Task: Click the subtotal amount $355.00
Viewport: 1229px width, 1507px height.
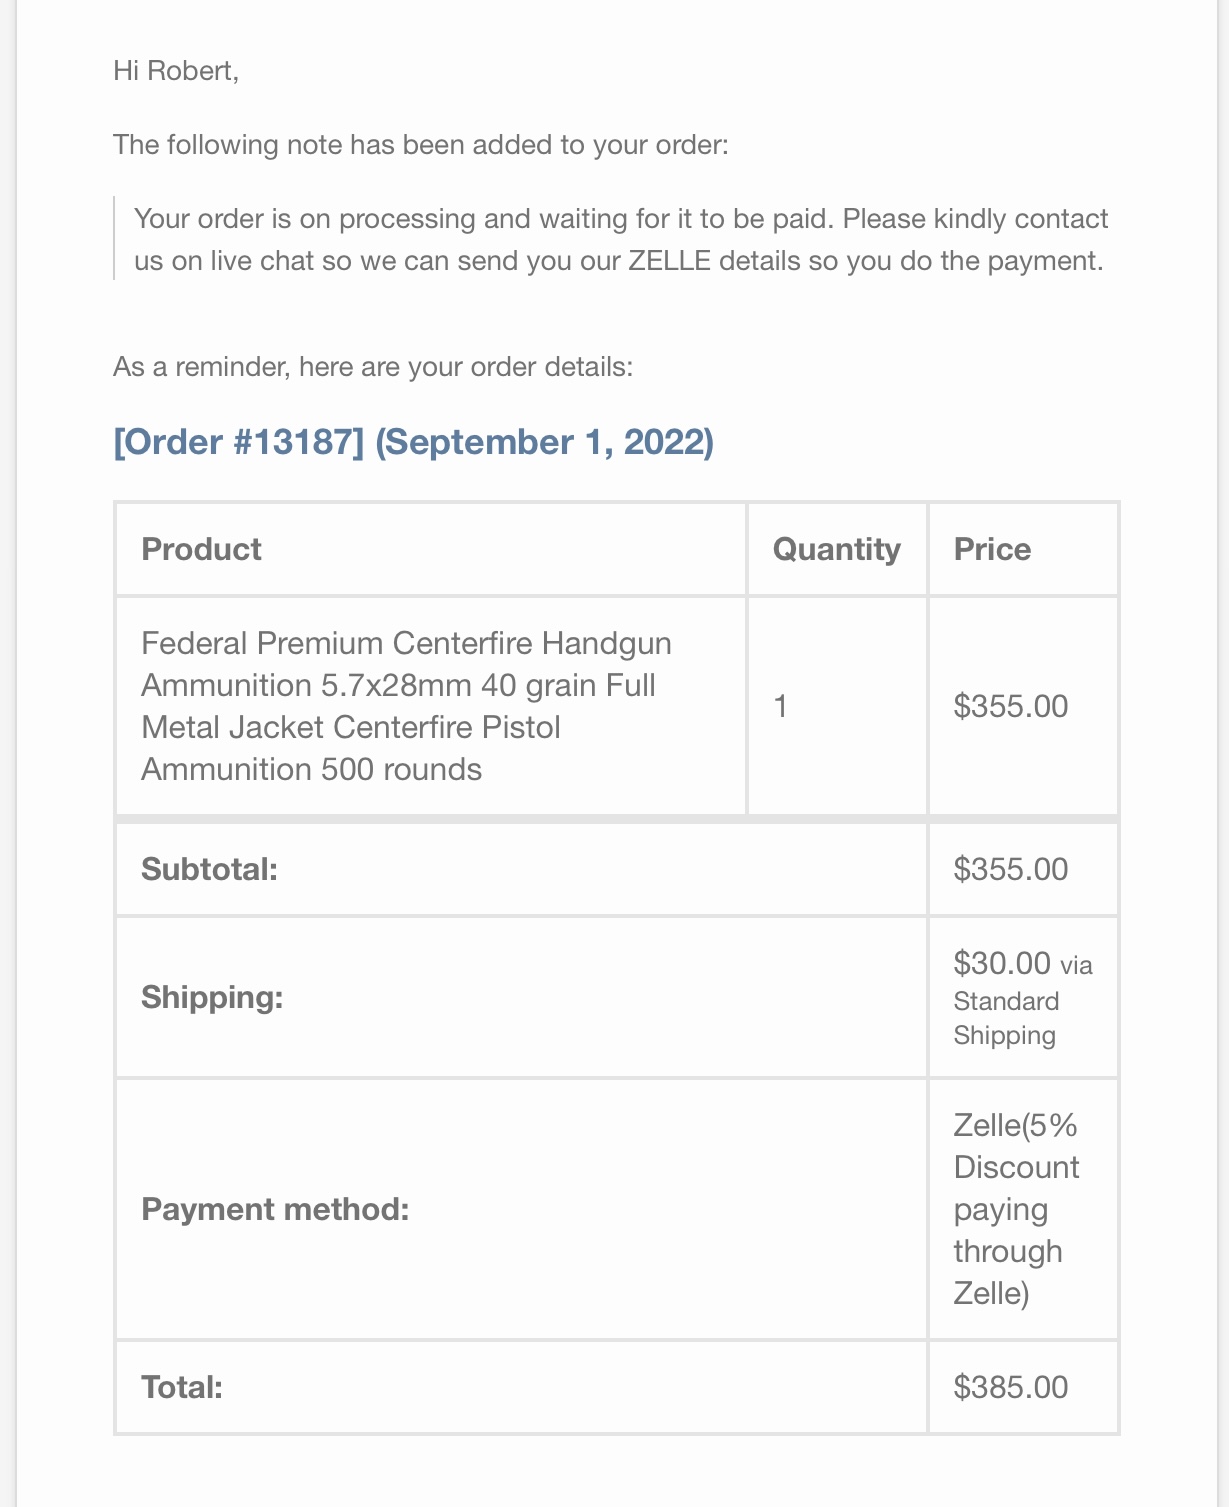Action: tap(1011, 869)
